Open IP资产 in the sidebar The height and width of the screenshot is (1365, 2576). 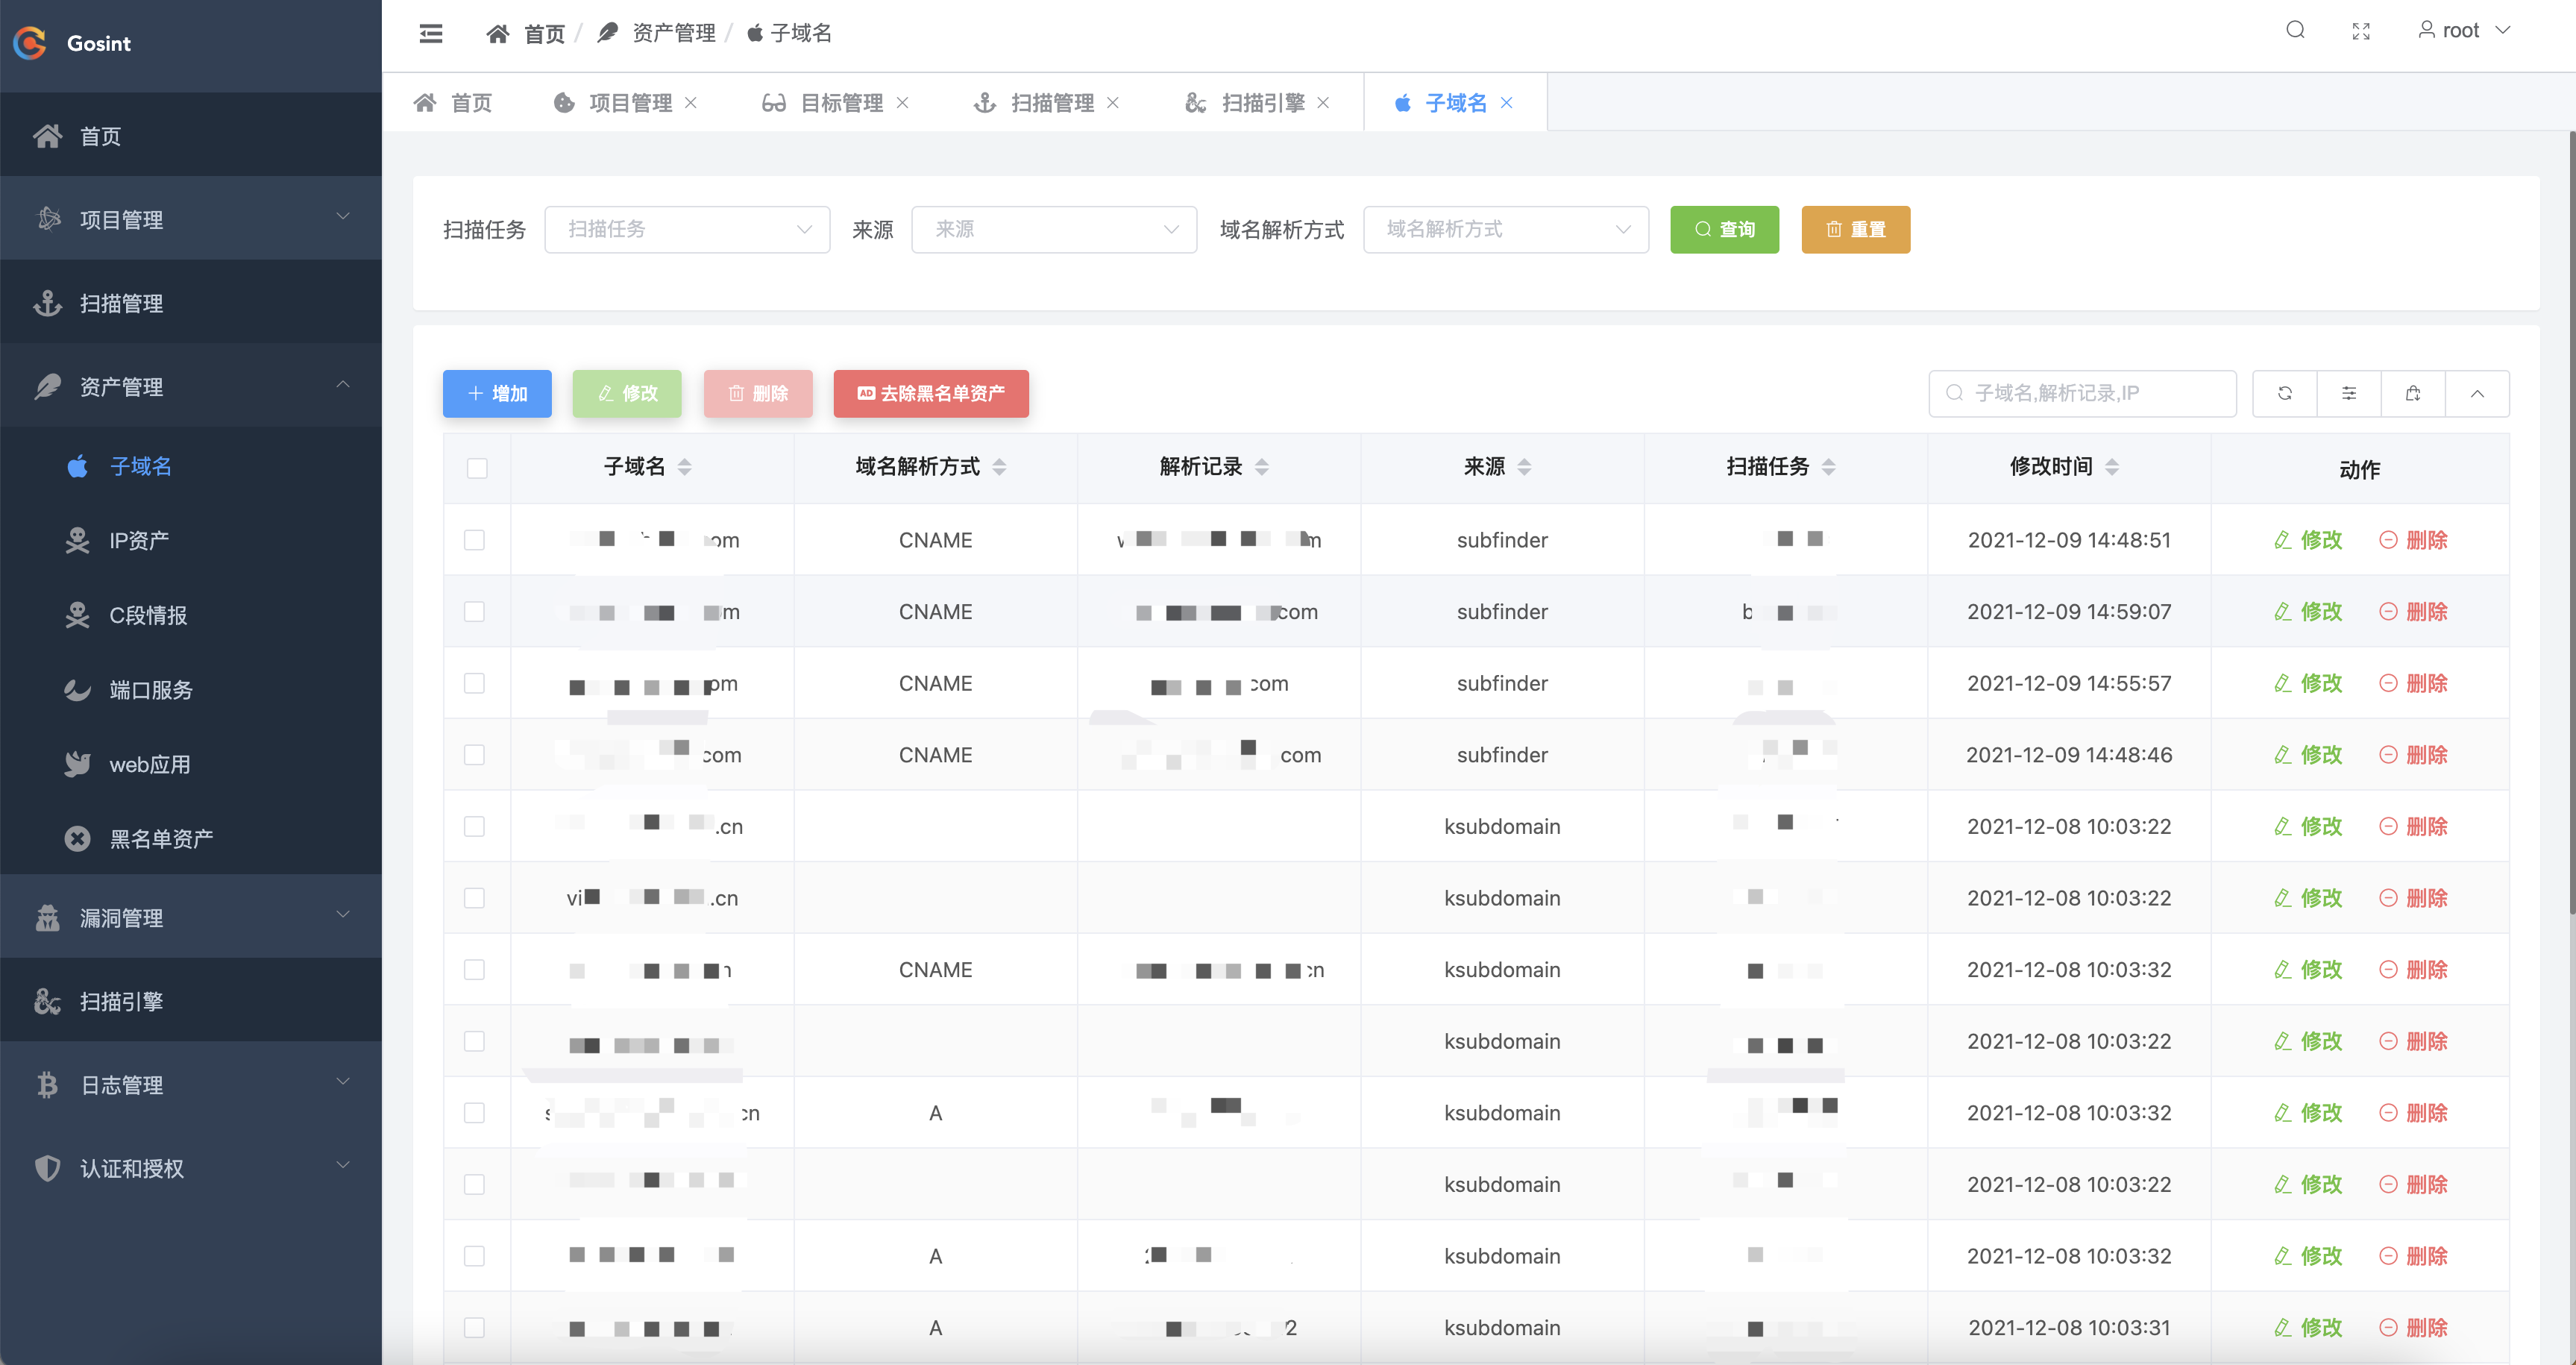click(x=139, y=540)
